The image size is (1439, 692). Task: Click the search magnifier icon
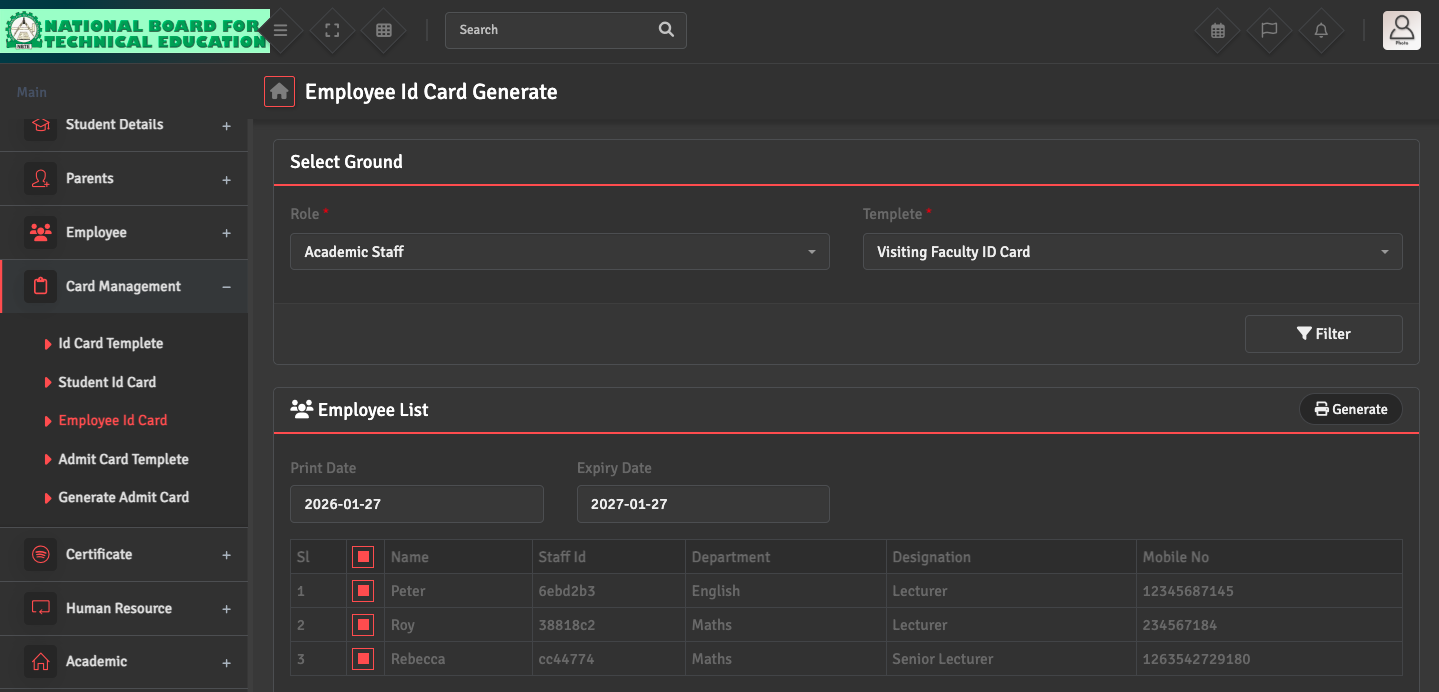point(666,30)
